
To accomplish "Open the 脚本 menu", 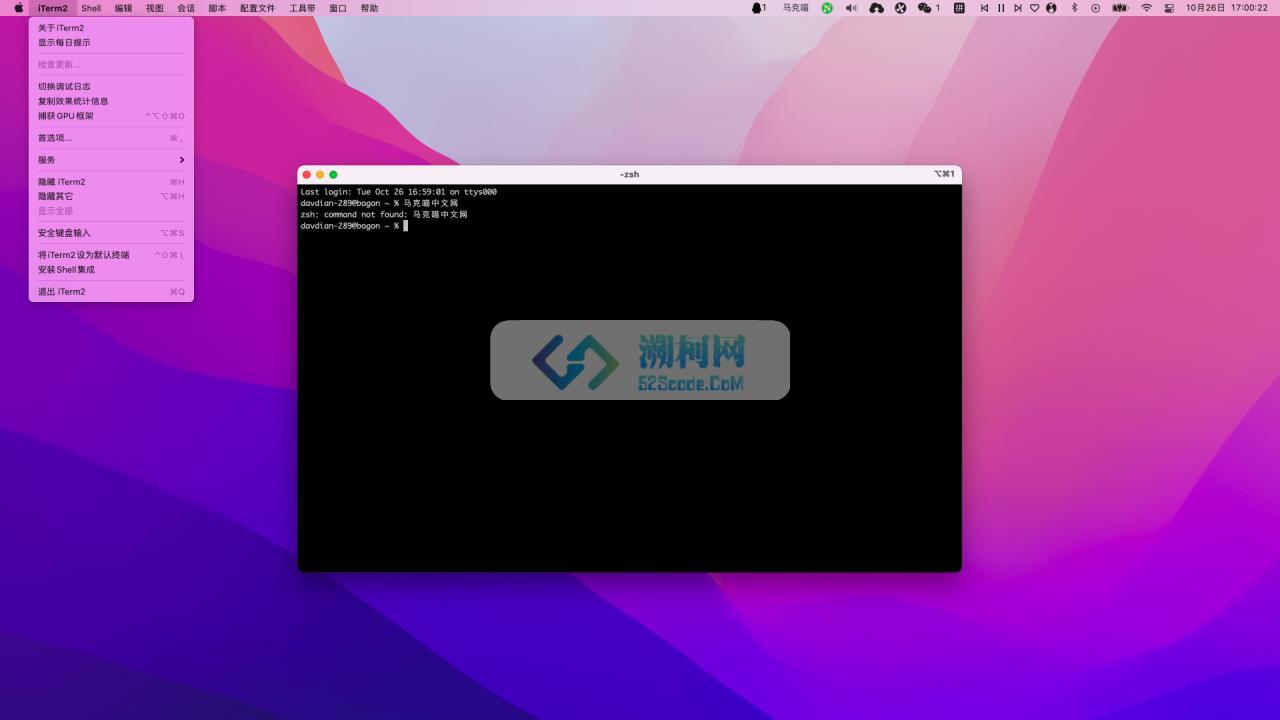I will [217, 8].
